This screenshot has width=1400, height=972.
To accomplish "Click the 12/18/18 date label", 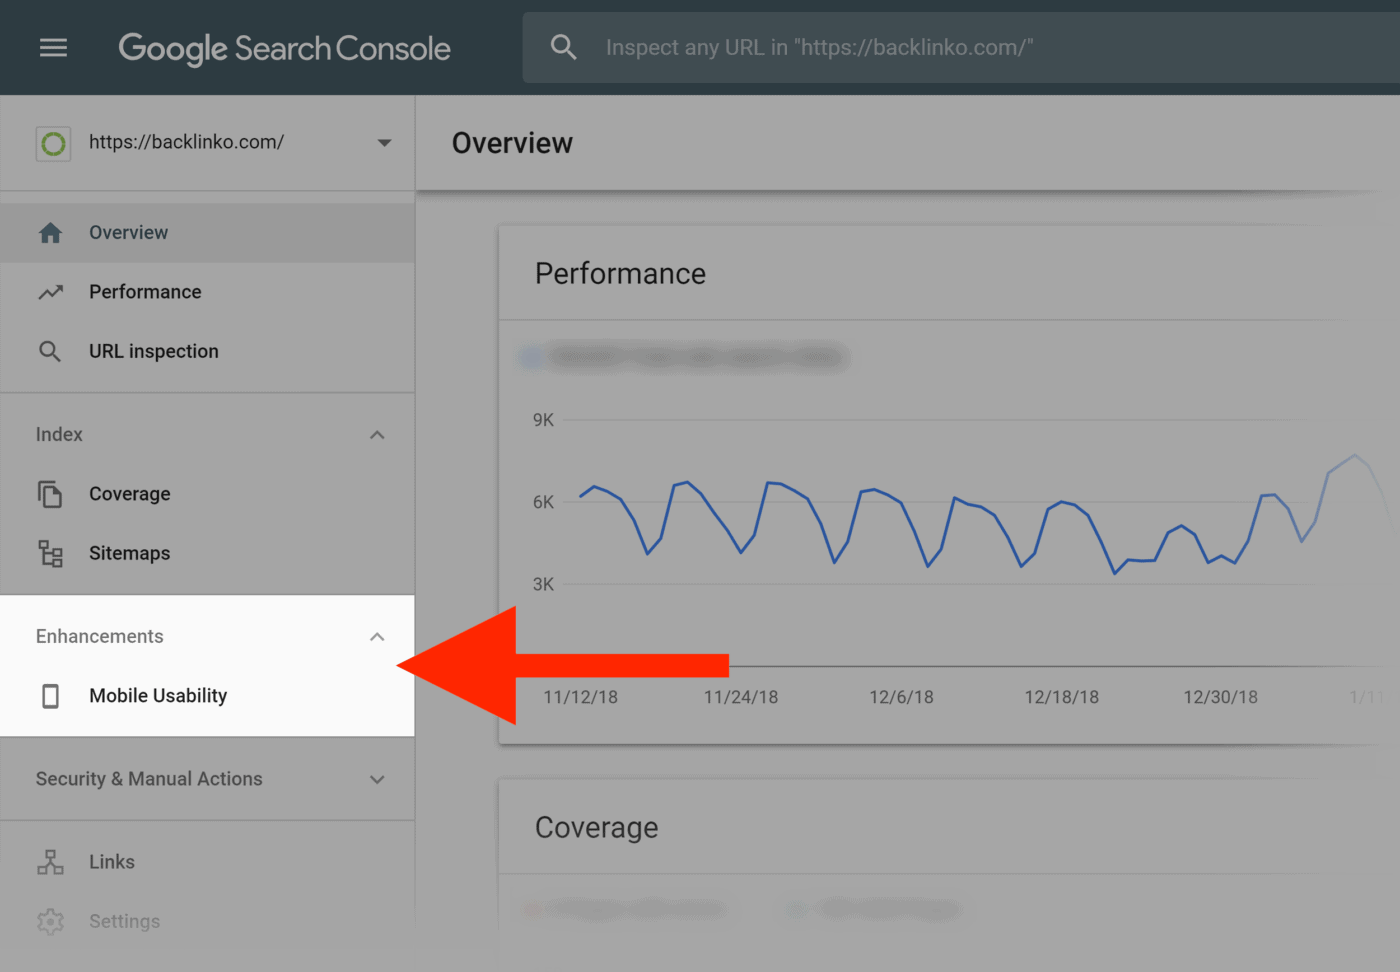I will tap(1061, 697).
